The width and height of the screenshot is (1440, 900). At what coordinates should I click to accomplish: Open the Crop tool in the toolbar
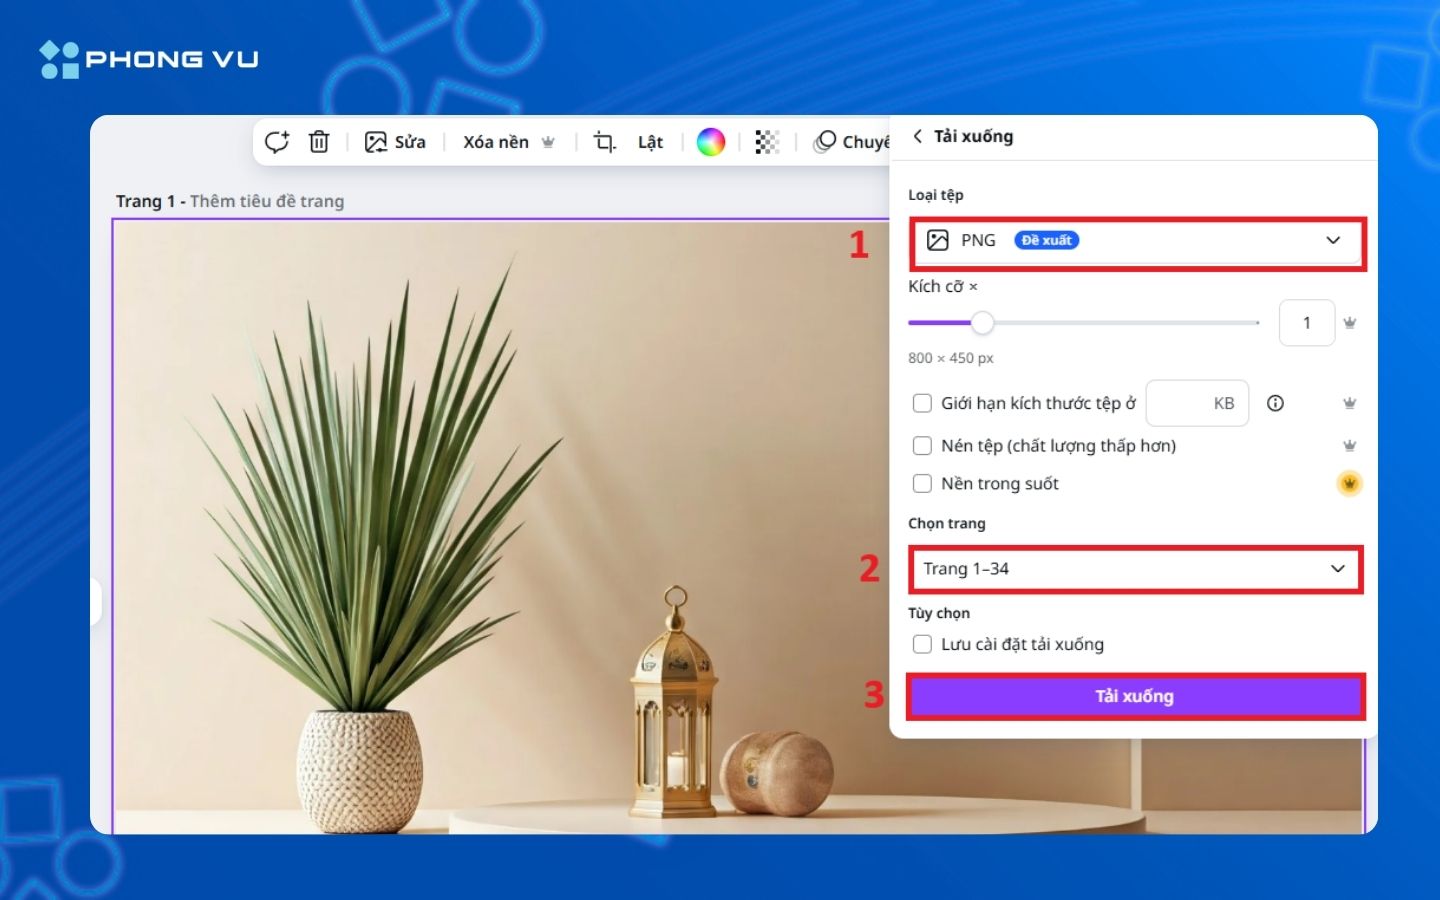tap(603, 142)
